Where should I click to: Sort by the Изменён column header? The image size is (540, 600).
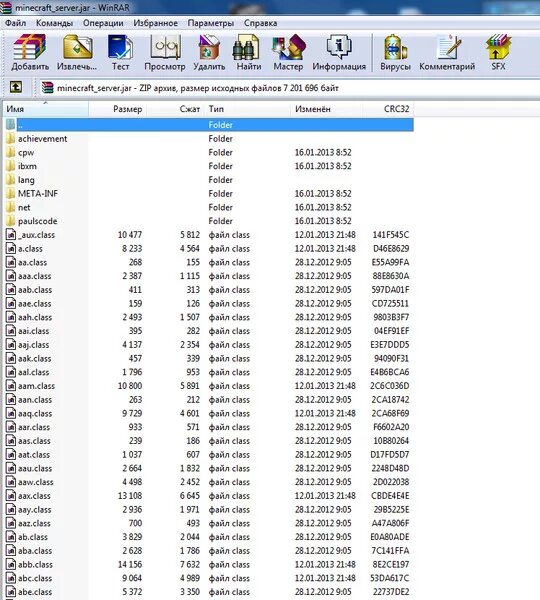327,109
